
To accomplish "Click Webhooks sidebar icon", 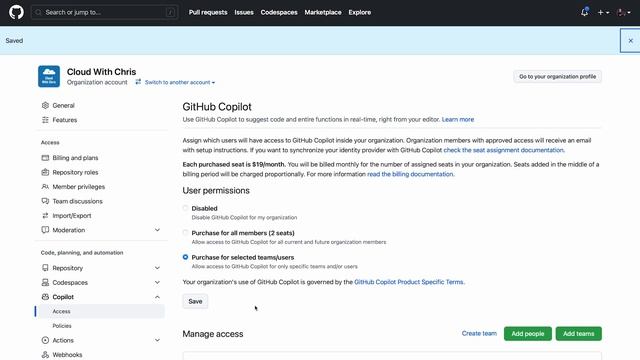I will [45, 355].
